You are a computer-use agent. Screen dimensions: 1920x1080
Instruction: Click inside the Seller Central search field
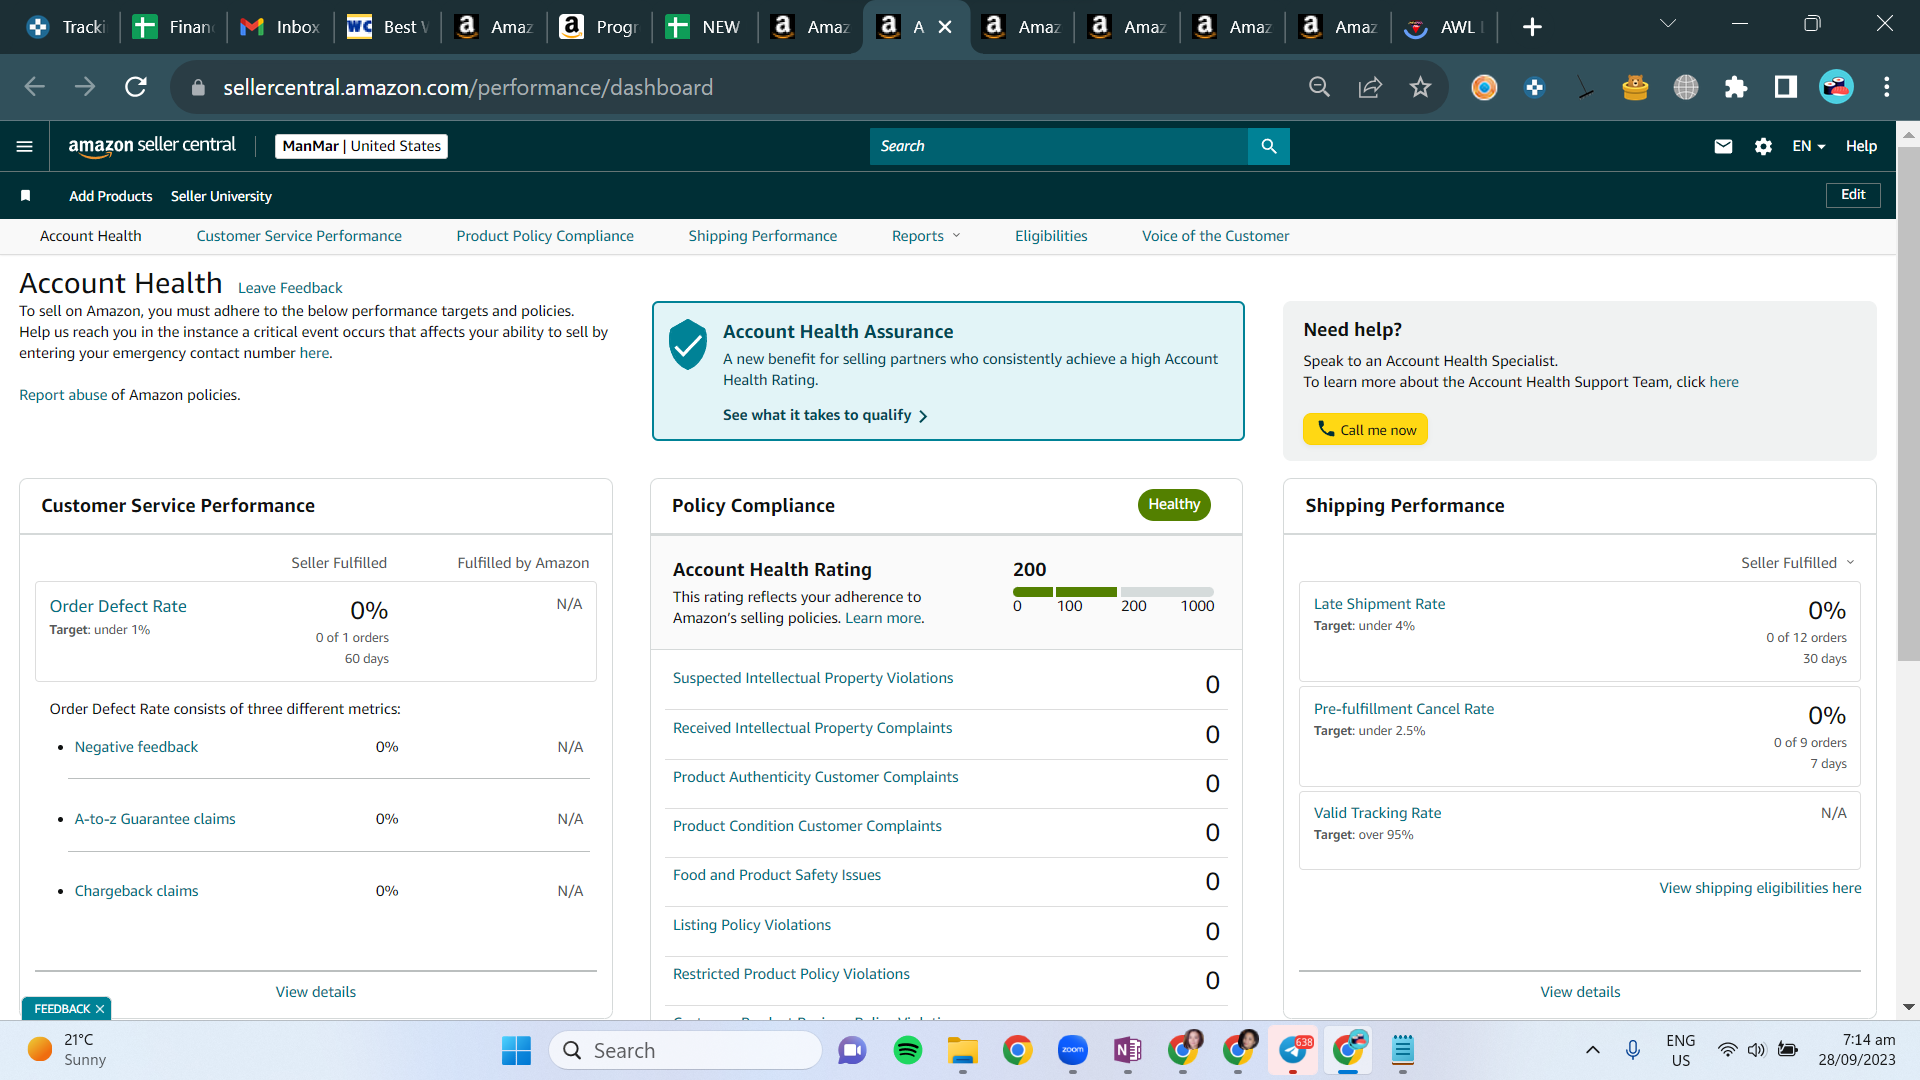coord(1059,146)
